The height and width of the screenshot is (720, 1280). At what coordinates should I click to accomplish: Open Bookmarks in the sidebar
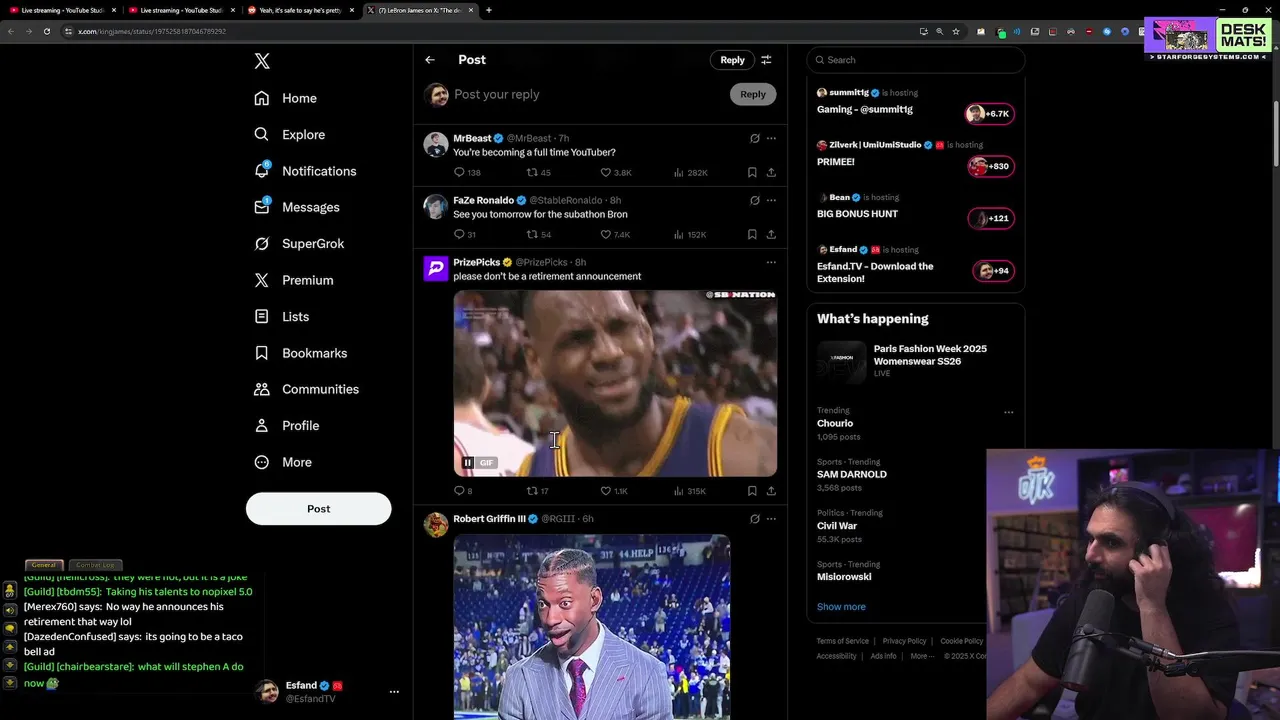click(300, 353)
